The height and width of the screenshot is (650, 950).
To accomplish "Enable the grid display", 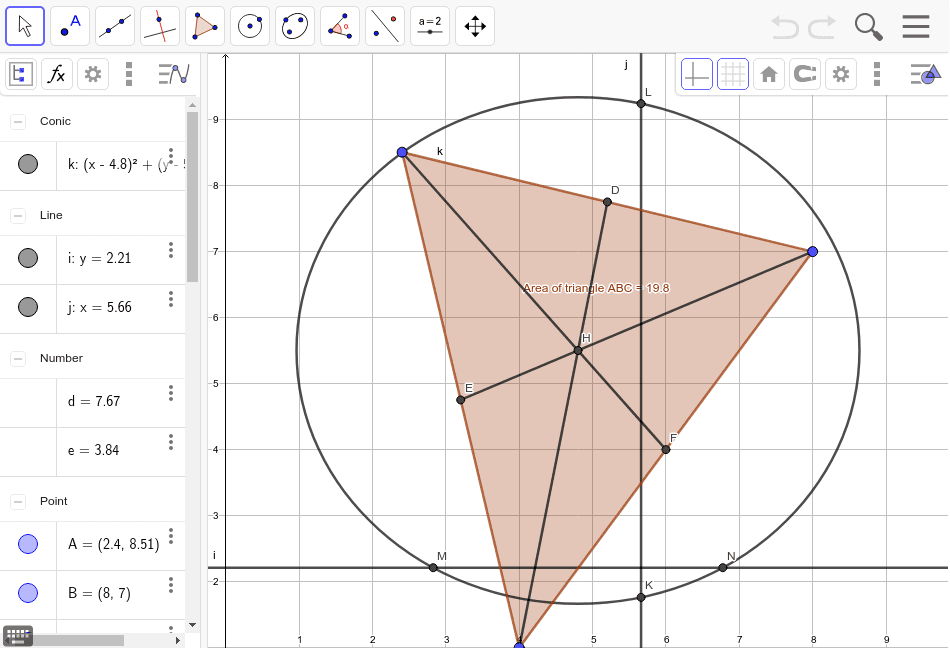I will [732, 73].
